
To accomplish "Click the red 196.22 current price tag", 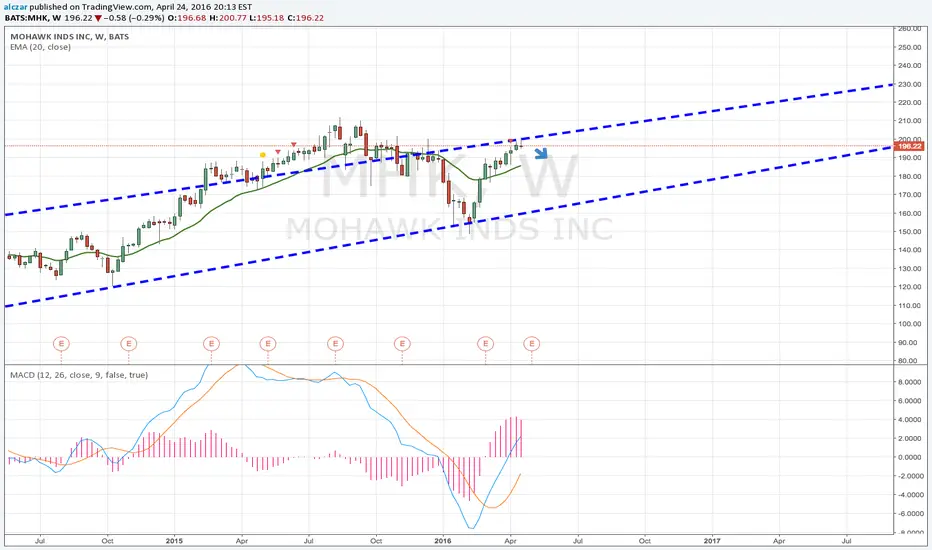I will (909, 146).
